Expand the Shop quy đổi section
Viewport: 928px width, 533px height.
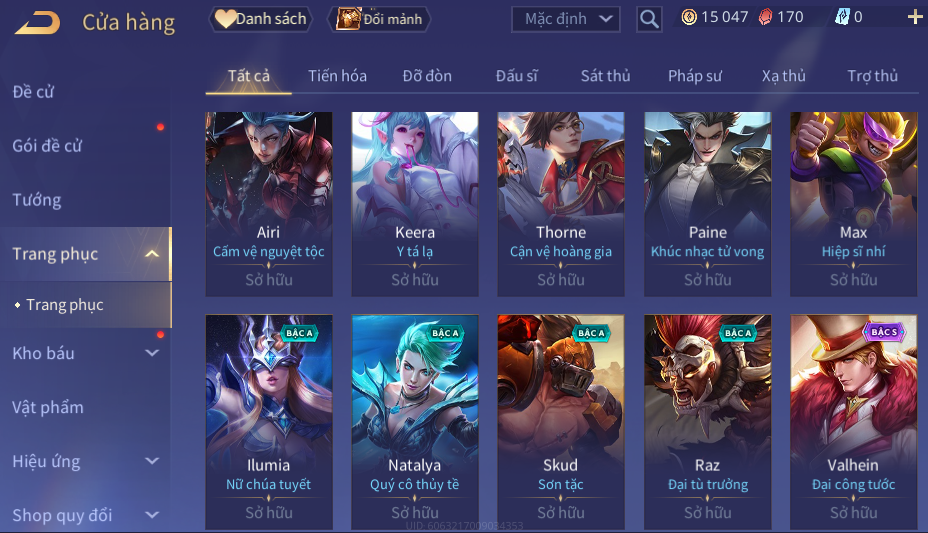pos(152,515)
